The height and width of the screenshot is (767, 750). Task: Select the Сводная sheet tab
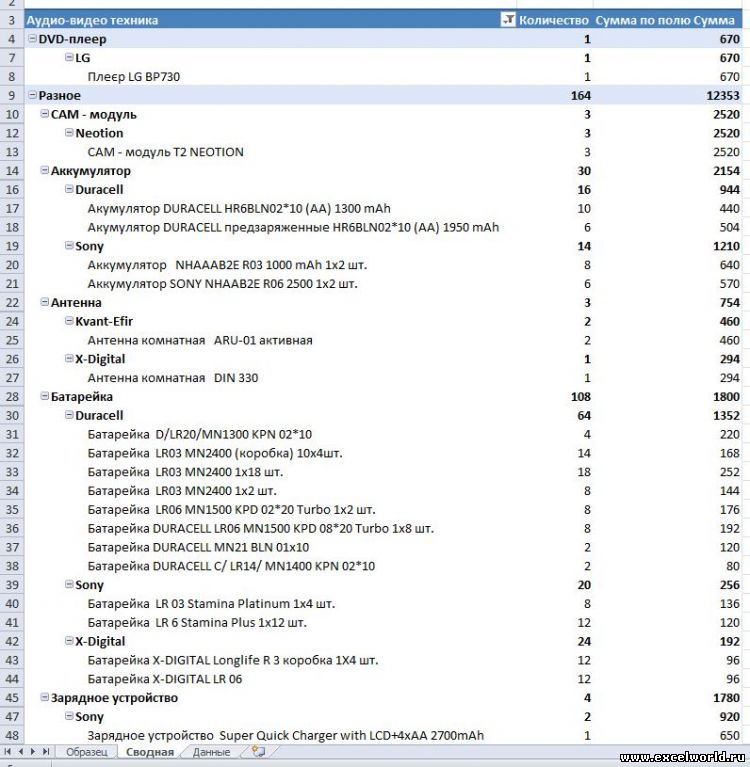(150, 752)
